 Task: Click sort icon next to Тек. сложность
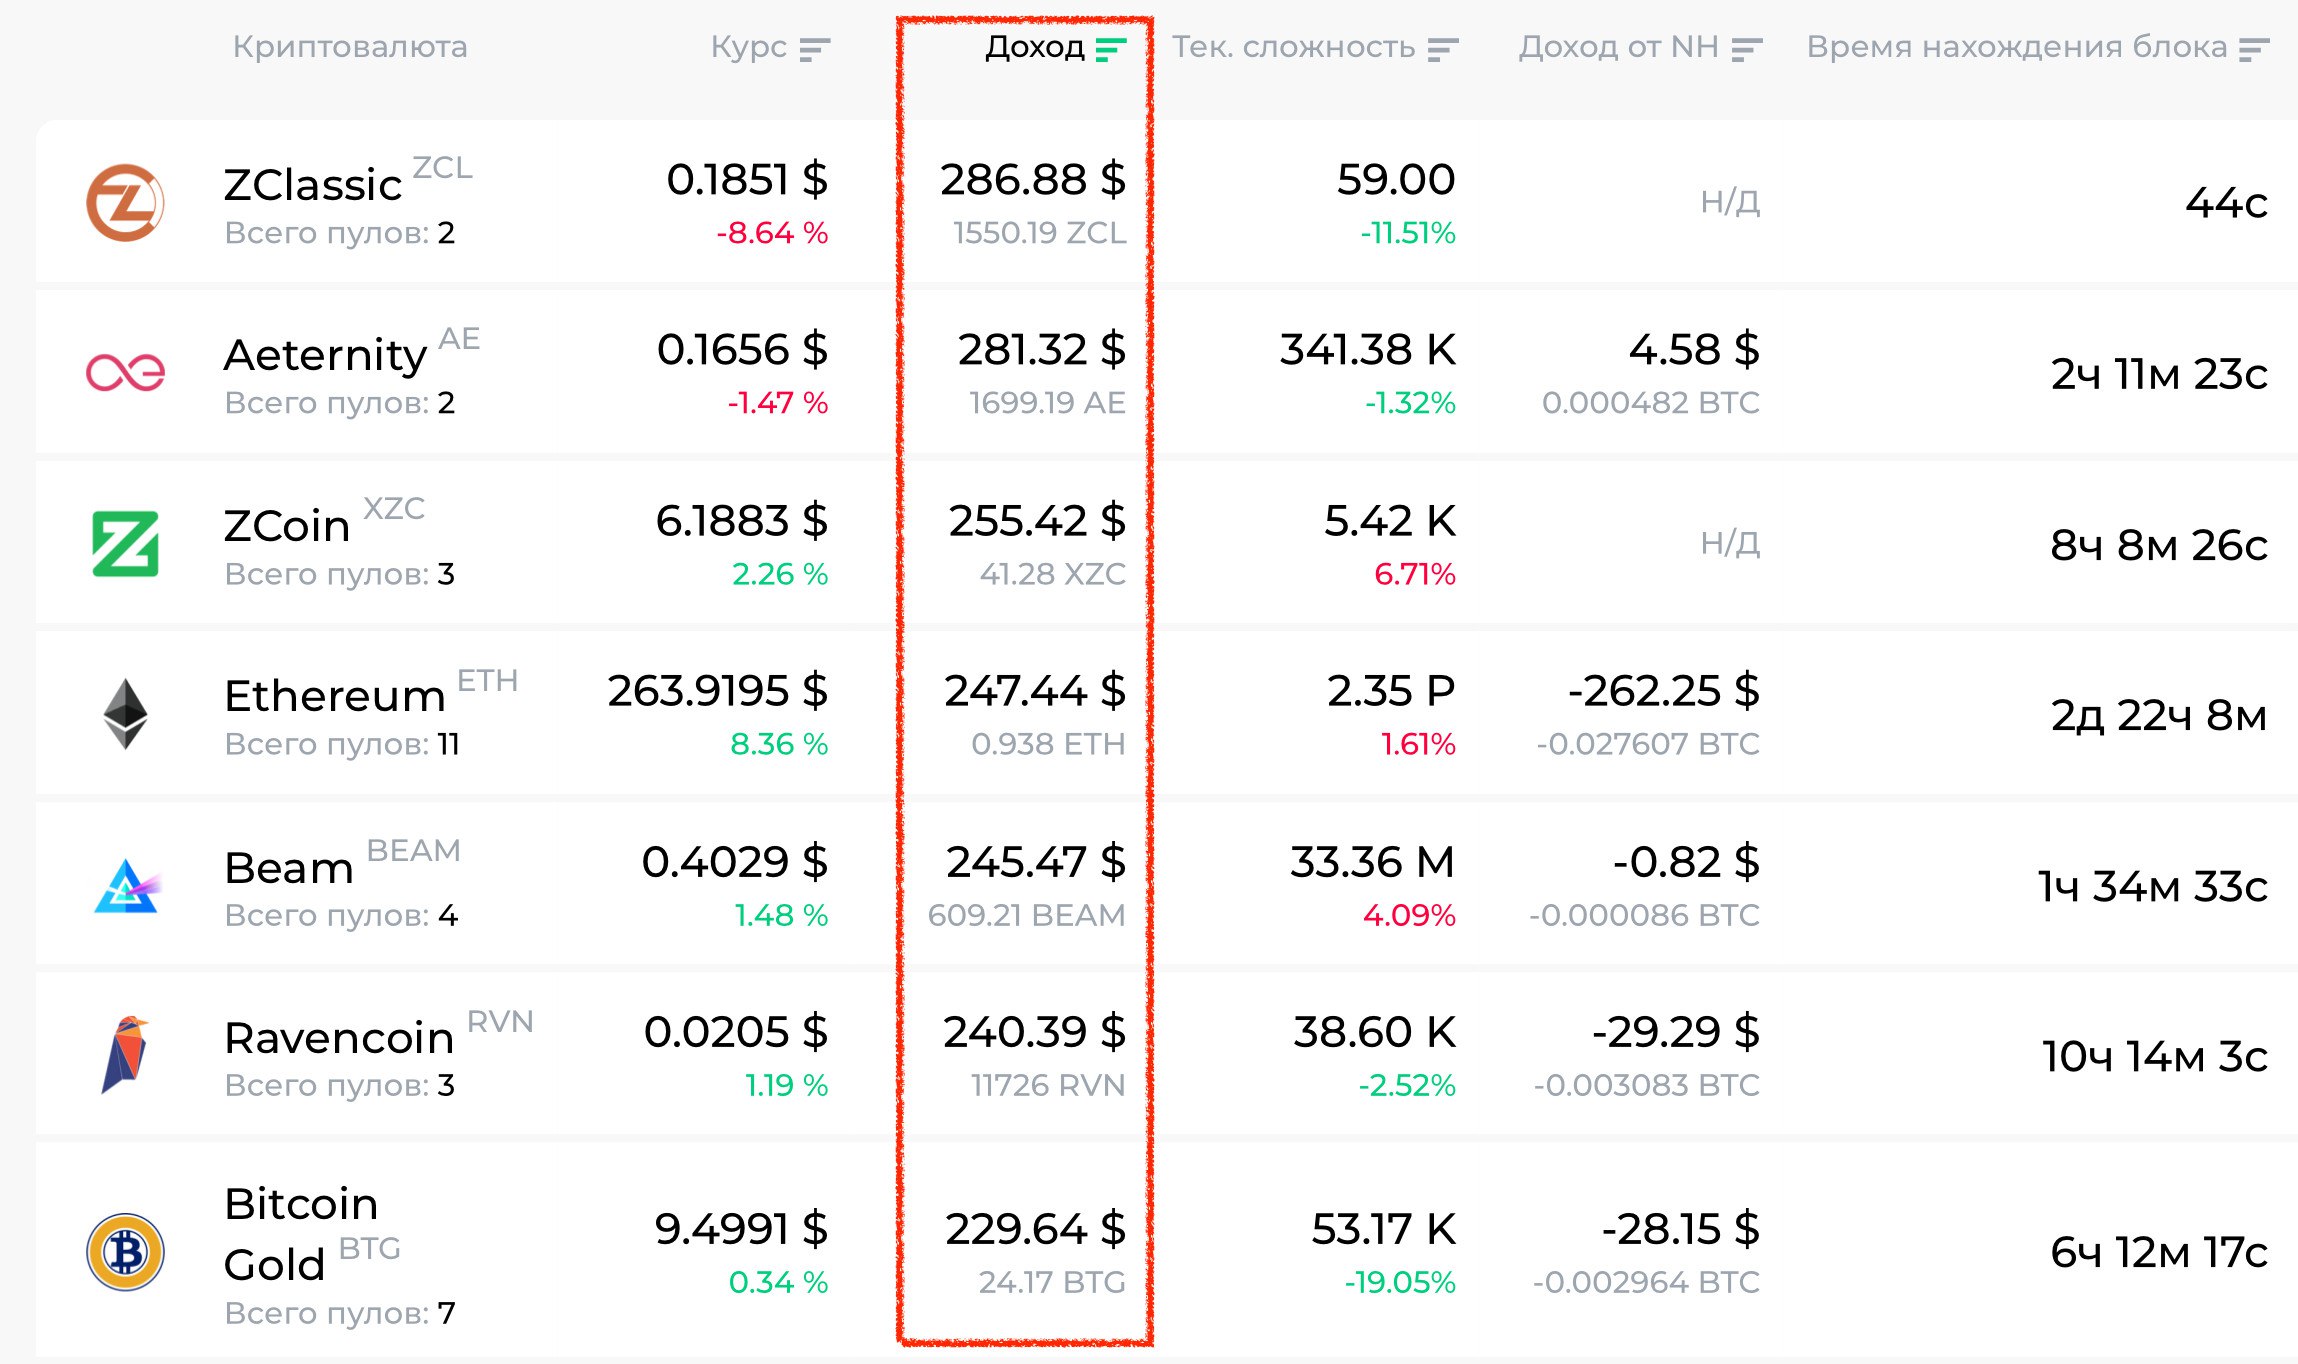click(1443, 49)
